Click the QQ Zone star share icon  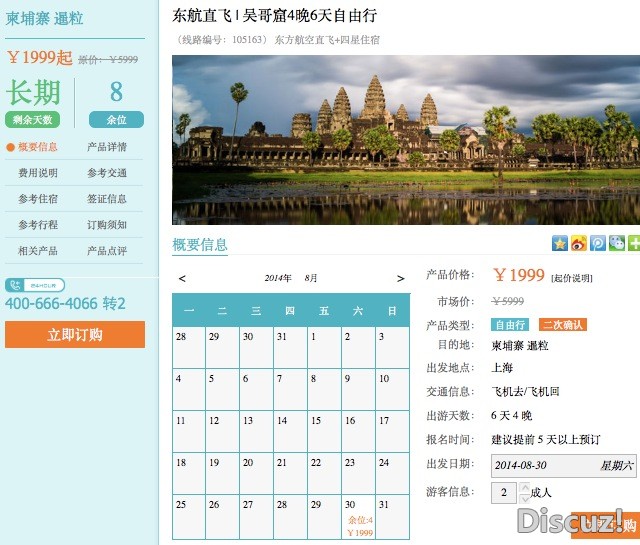(560, 243)
